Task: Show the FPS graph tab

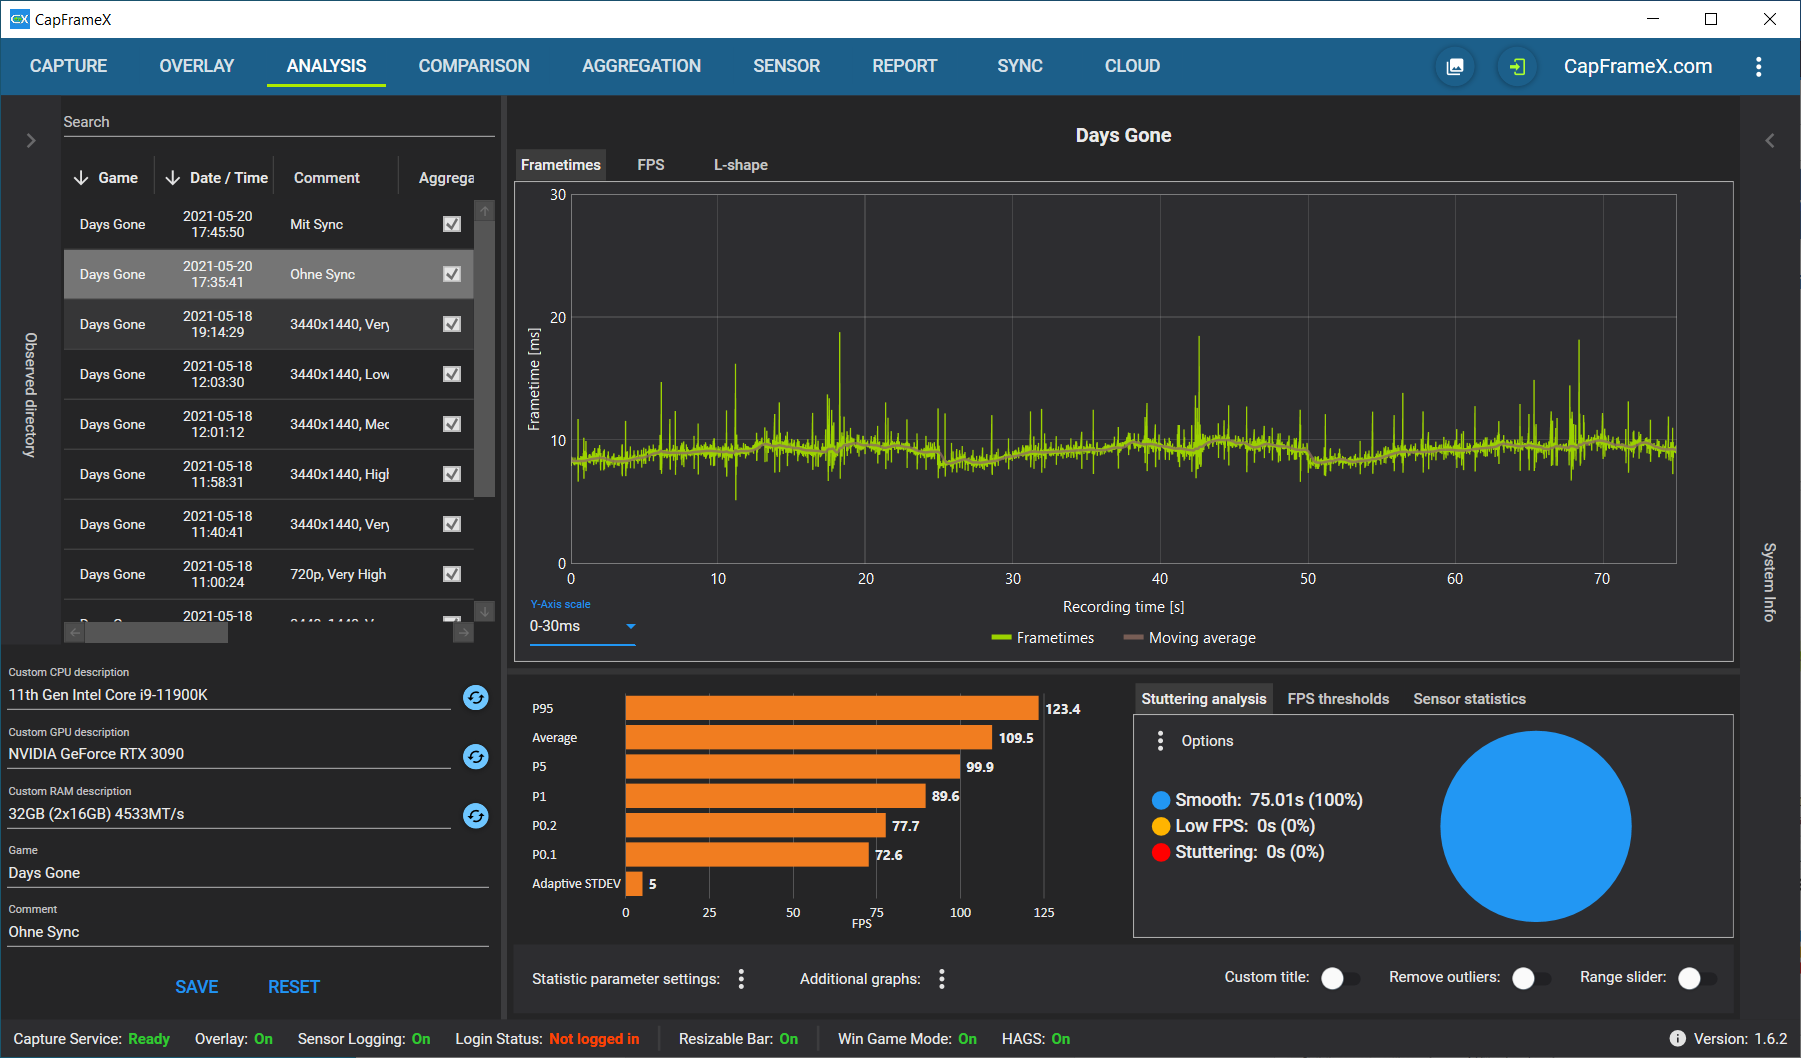Action: [x=651, y=165]
